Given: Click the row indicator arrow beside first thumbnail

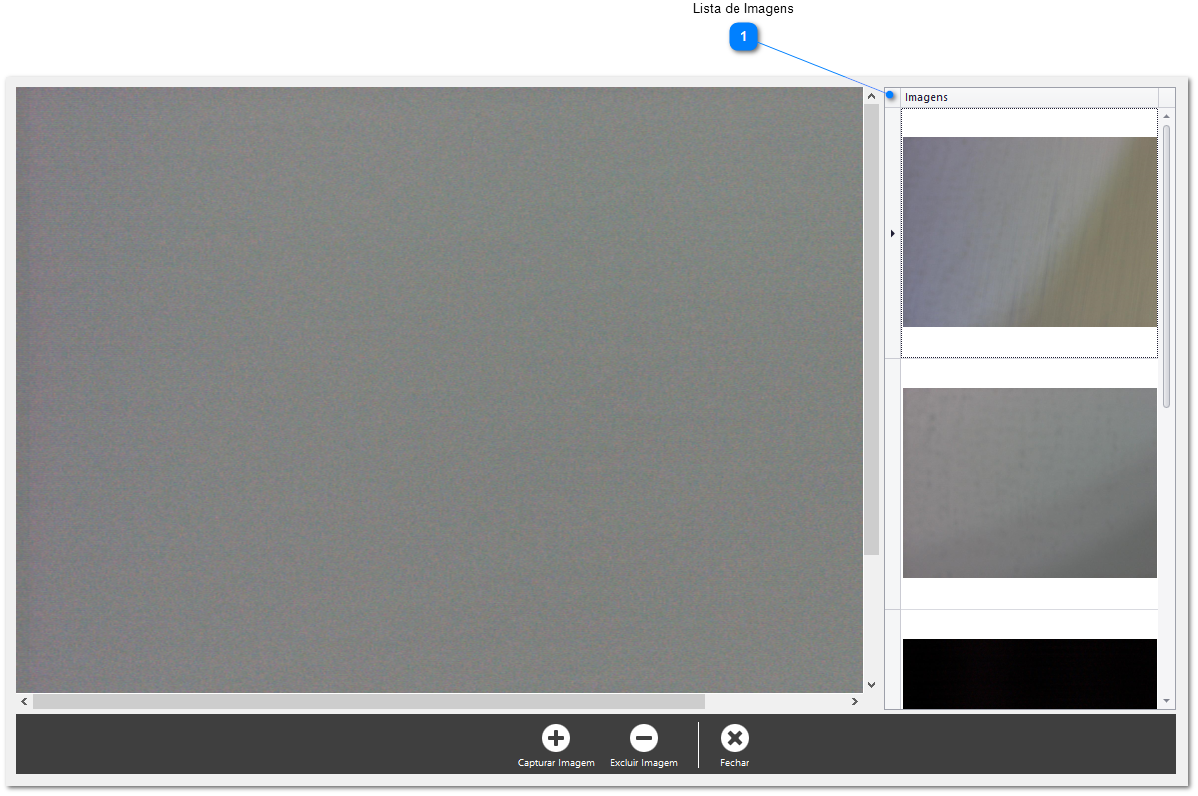Looking at the screenshot, I should pyautogui.click(x=892, y=233).
